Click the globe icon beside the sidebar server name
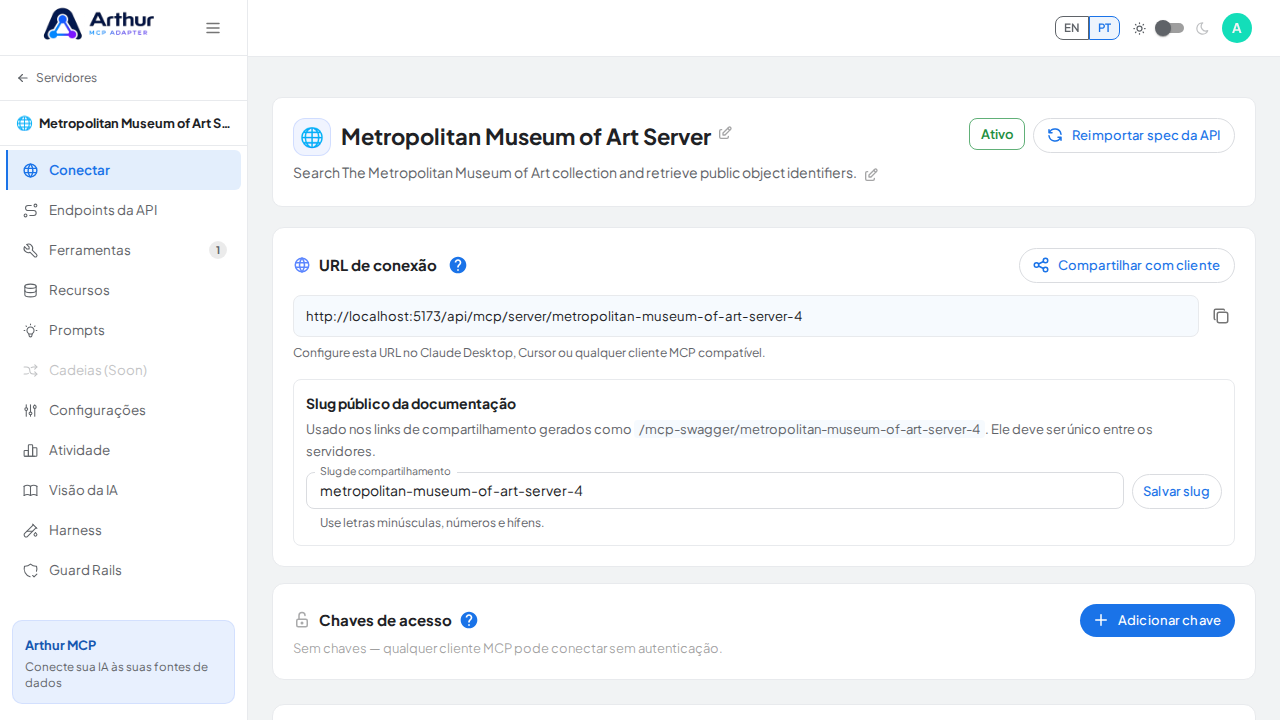 pos(25,124)
